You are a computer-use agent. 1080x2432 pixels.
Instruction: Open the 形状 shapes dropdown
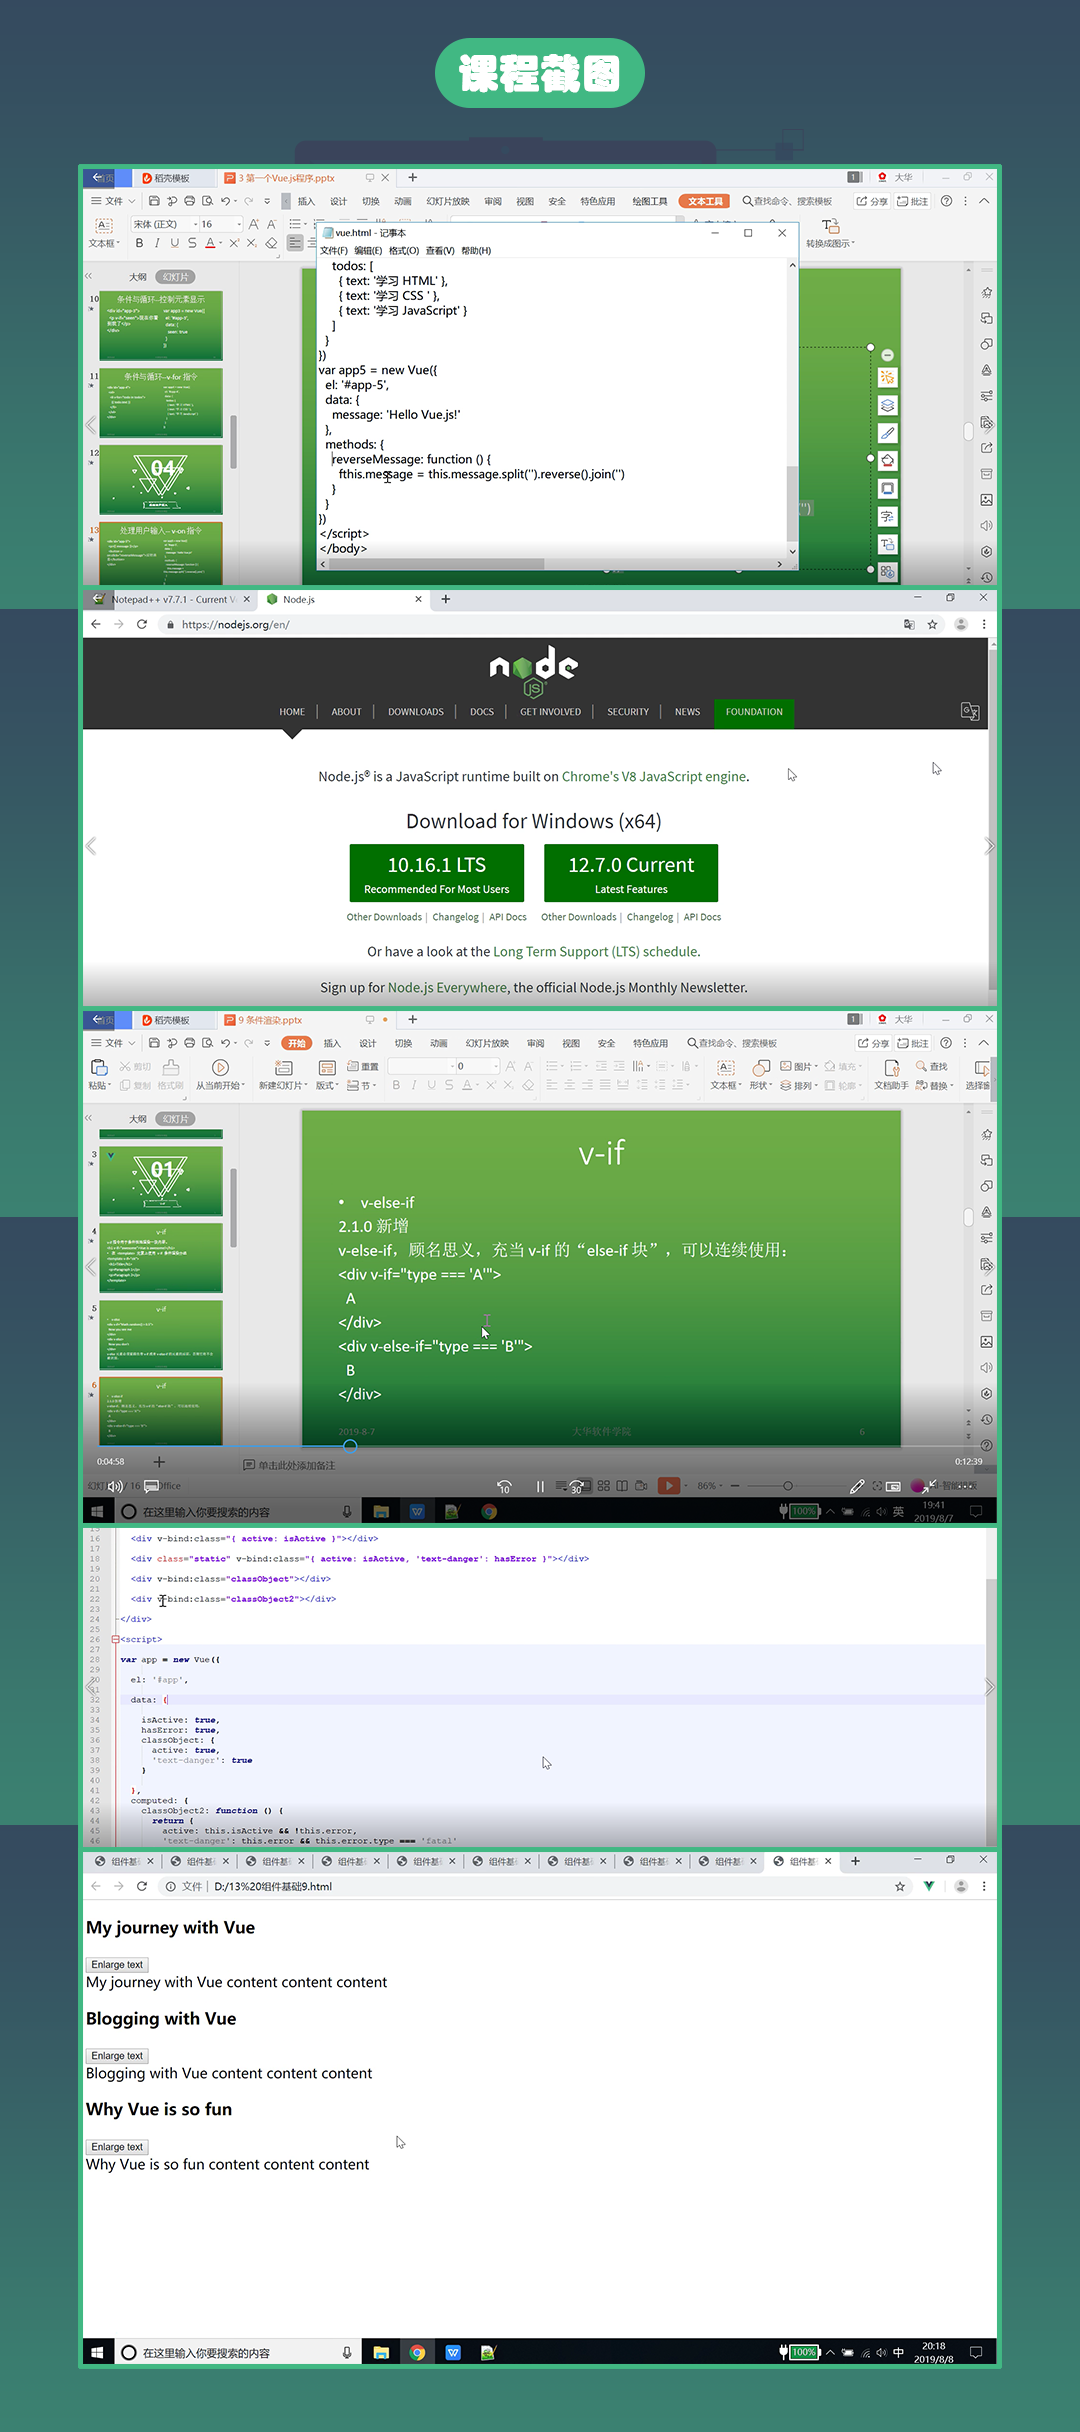point(761,1075)
